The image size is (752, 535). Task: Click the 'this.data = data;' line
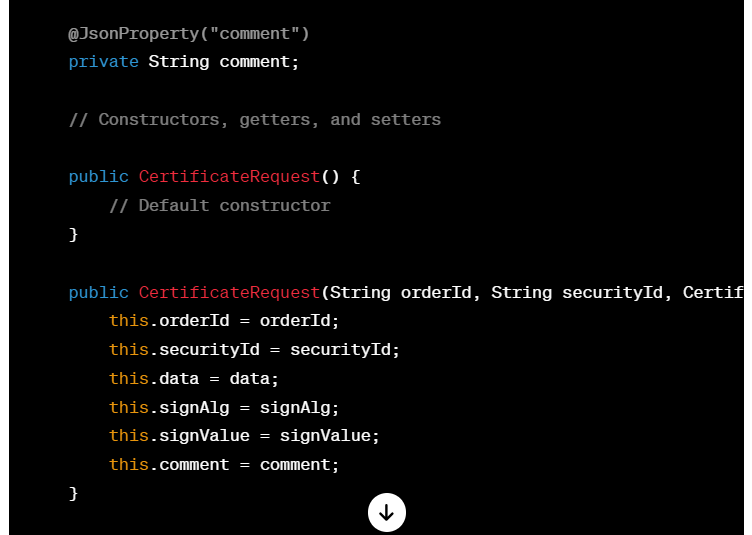[x=194, y=379]
